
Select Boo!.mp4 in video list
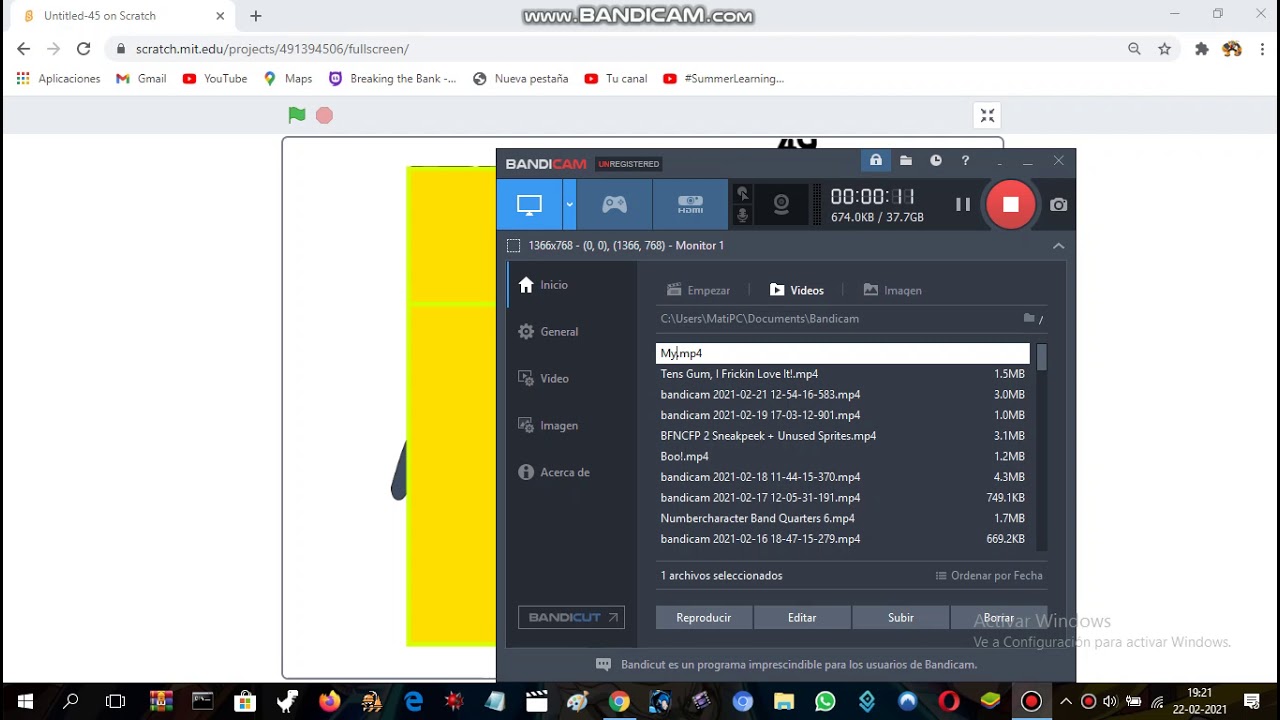click(842, 456)
